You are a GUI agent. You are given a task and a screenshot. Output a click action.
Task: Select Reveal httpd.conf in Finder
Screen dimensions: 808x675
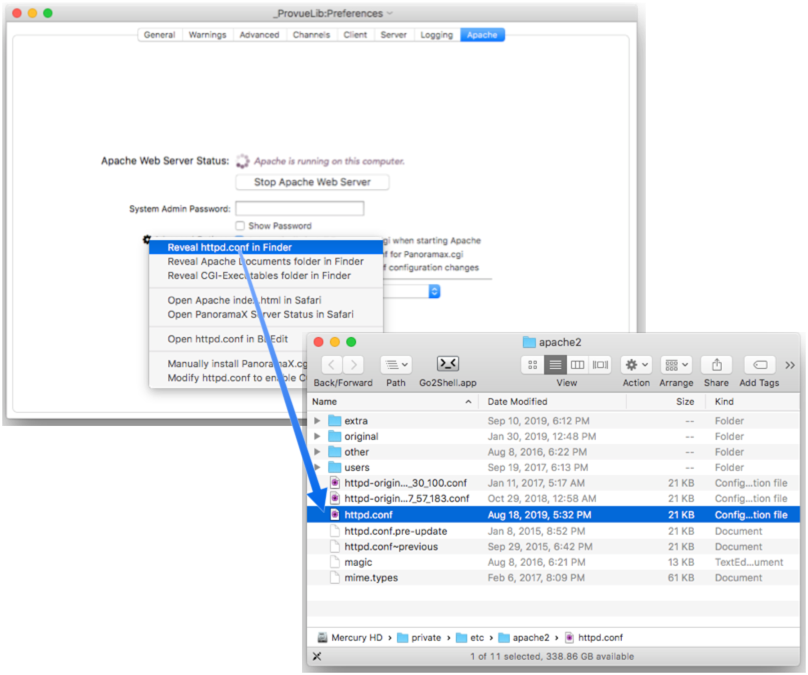pos(266,247)
